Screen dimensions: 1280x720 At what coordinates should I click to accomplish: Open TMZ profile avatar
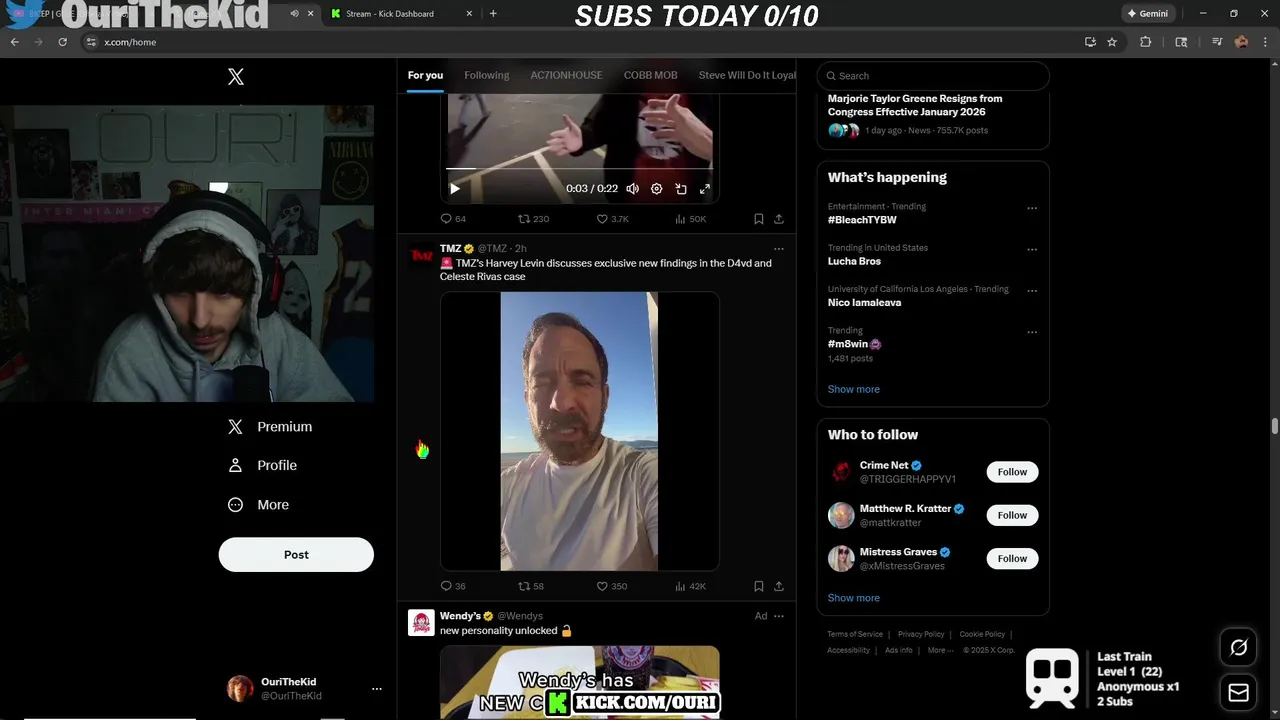pyautogui.click(x=421, y=255)
